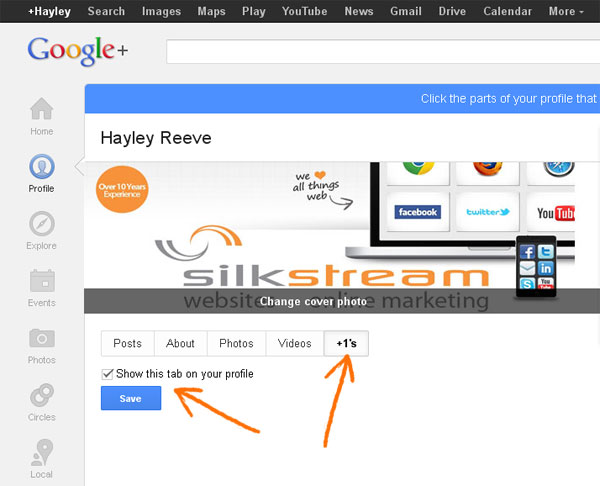Open the Videos tab

[294, 343]
